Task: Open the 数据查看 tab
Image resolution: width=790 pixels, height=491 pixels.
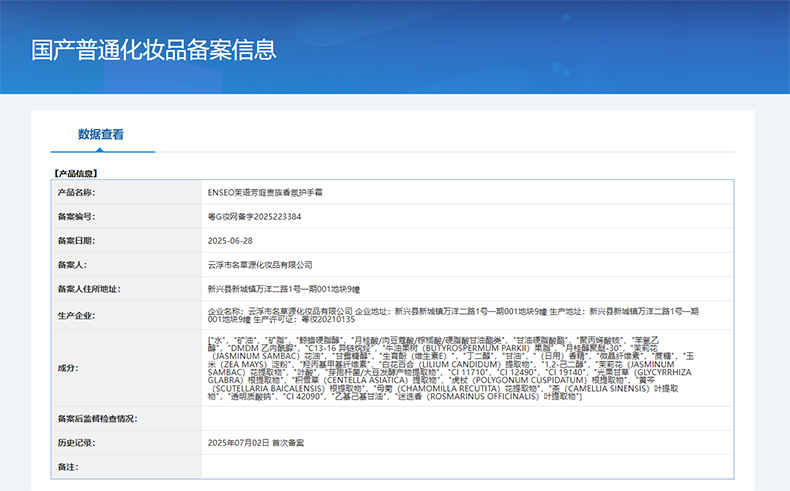Action: [101, 134]
